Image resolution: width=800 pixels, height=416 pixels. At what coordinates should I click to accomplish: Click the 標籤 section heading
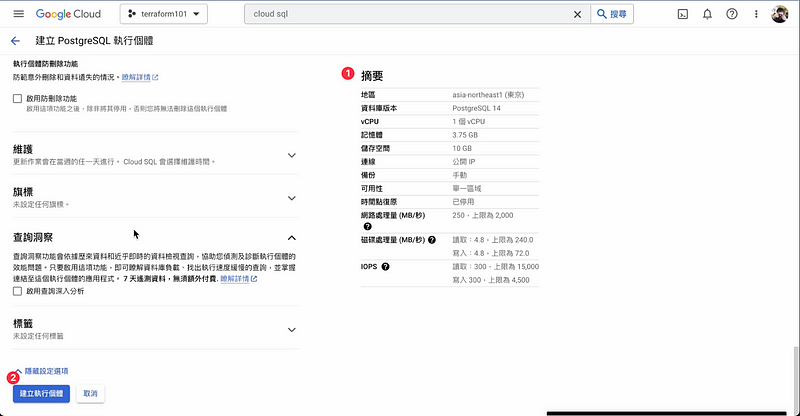[x=23, y=324]
